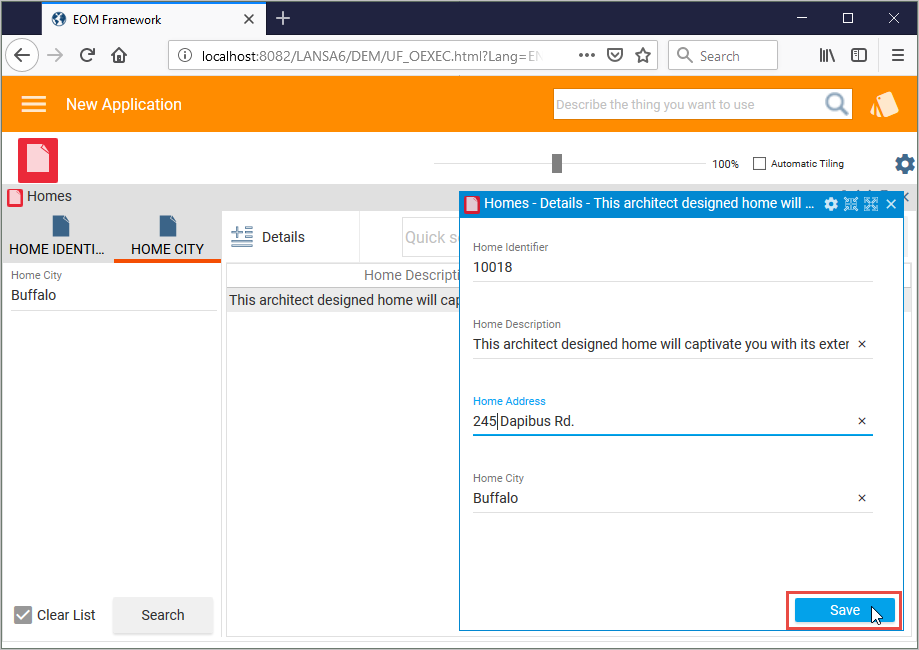Open the hamburger menu in orange header
The width and height of the screenshot is (919, 650).
[x=34, y=104]
